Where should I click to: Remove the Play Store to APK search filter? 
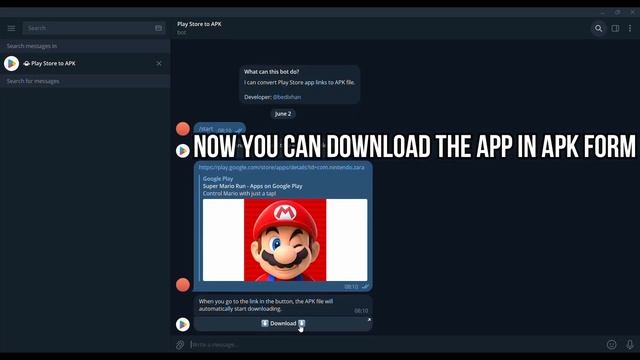pos(159,64)
